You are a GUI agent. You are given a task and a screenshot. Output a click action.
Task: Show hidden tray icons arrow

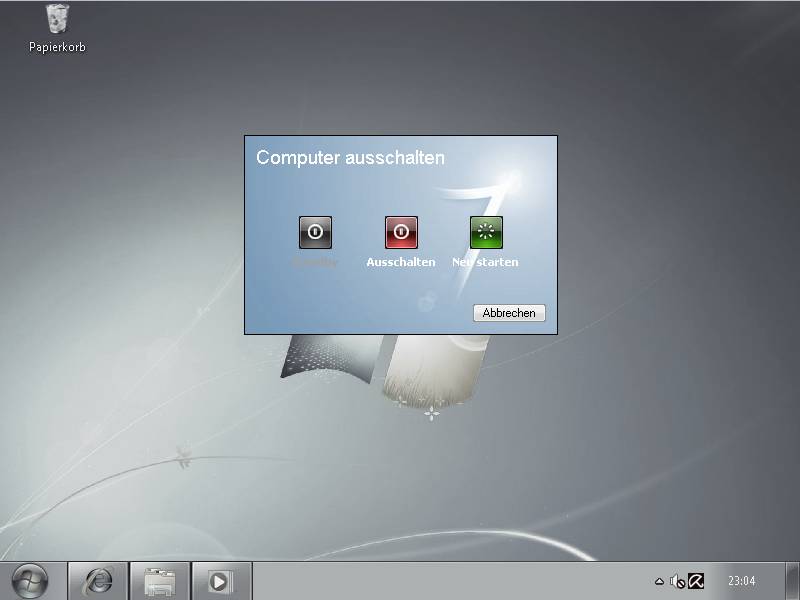[x=659, y=581]
